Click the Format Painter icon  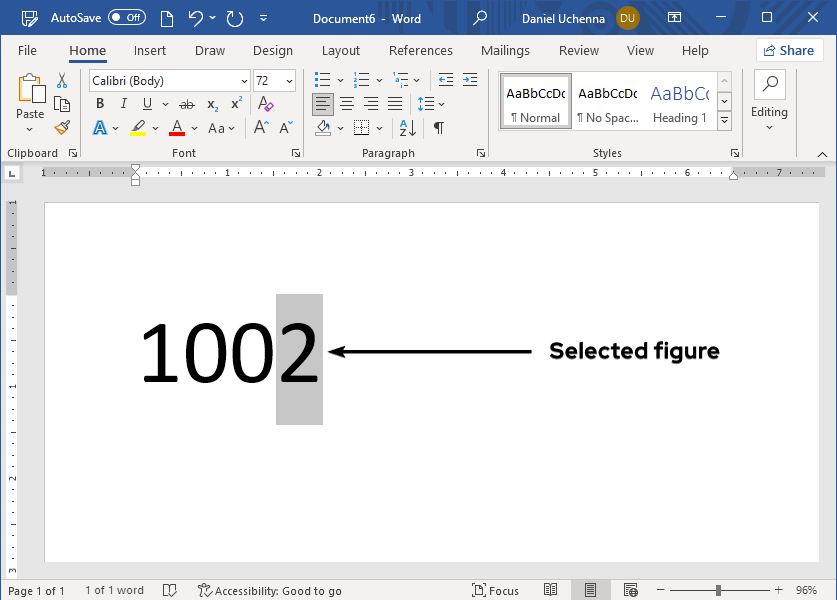coord(62,128)
